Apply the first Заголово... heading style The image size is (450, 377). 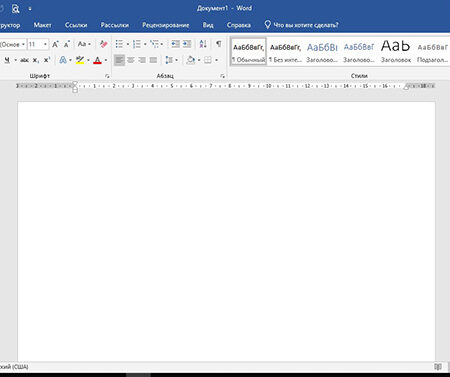point(322,52)
